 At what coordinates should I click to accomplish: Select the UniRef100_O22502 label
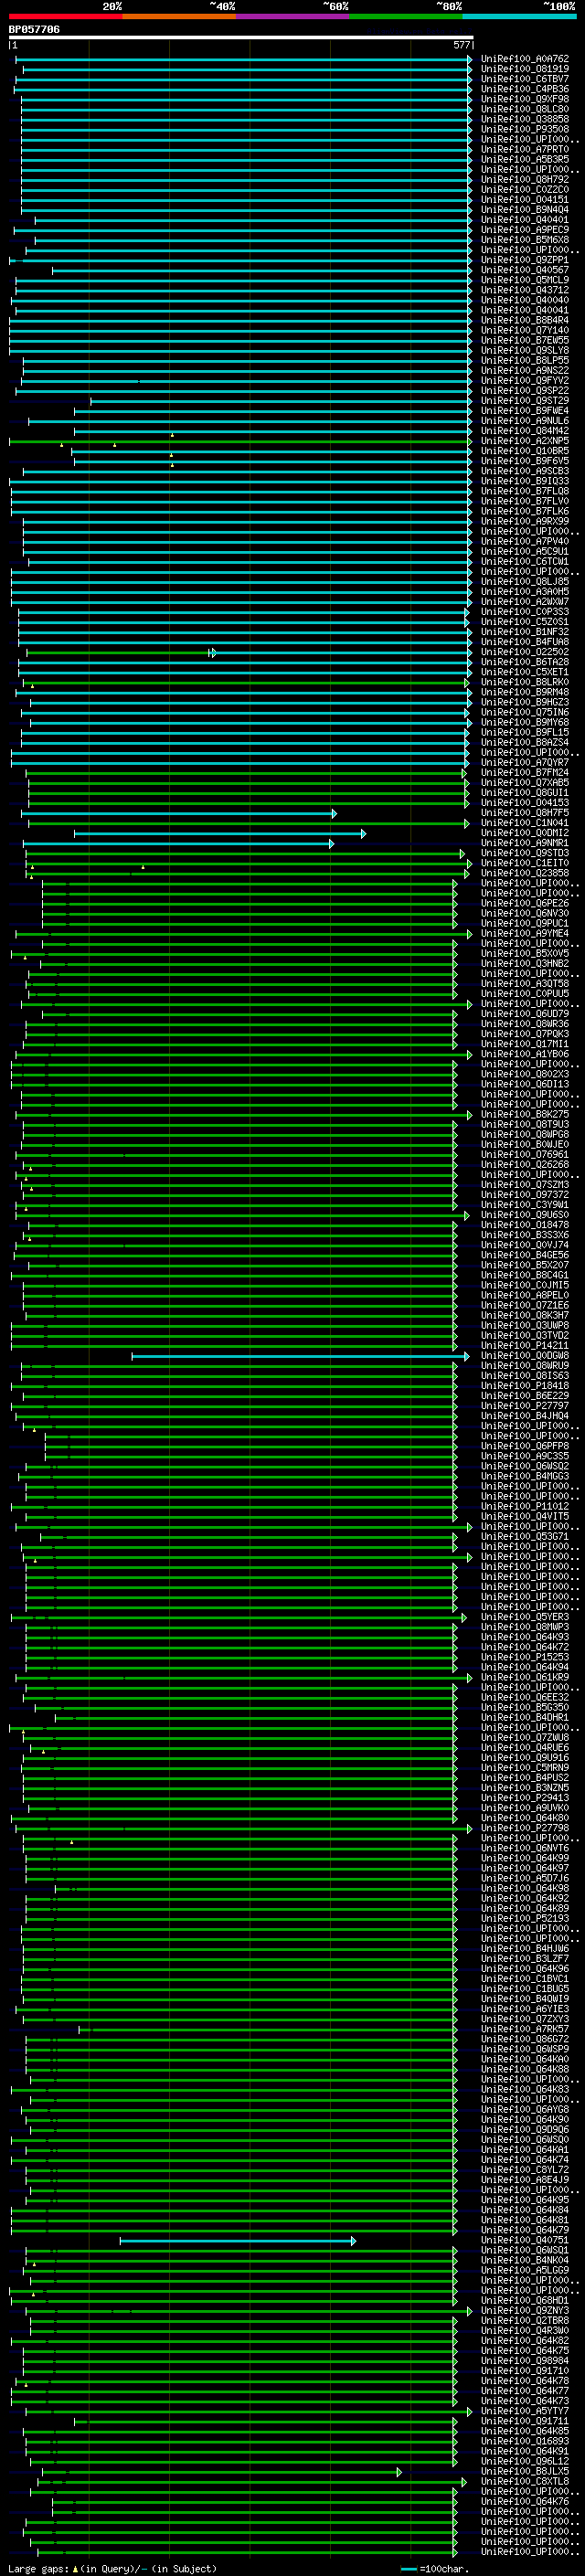525,652
